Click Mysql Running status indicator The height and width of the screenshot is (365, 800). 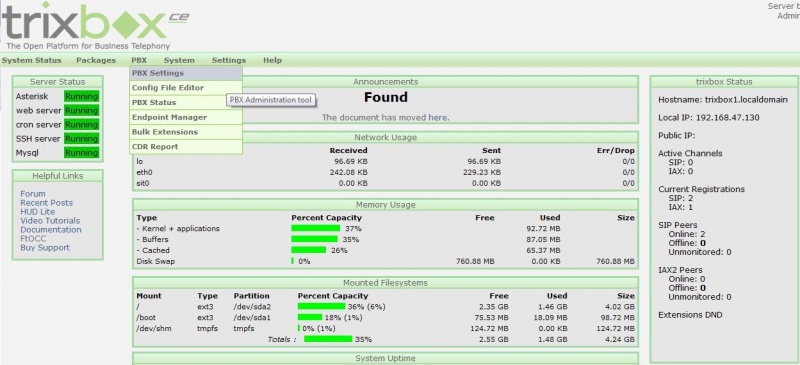coord(81,153)
